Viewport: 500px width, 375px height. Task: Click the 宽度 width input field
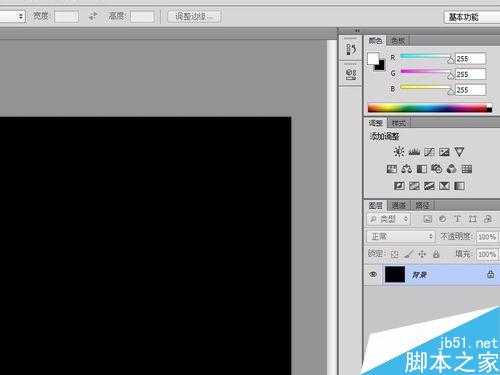[66, 16]
